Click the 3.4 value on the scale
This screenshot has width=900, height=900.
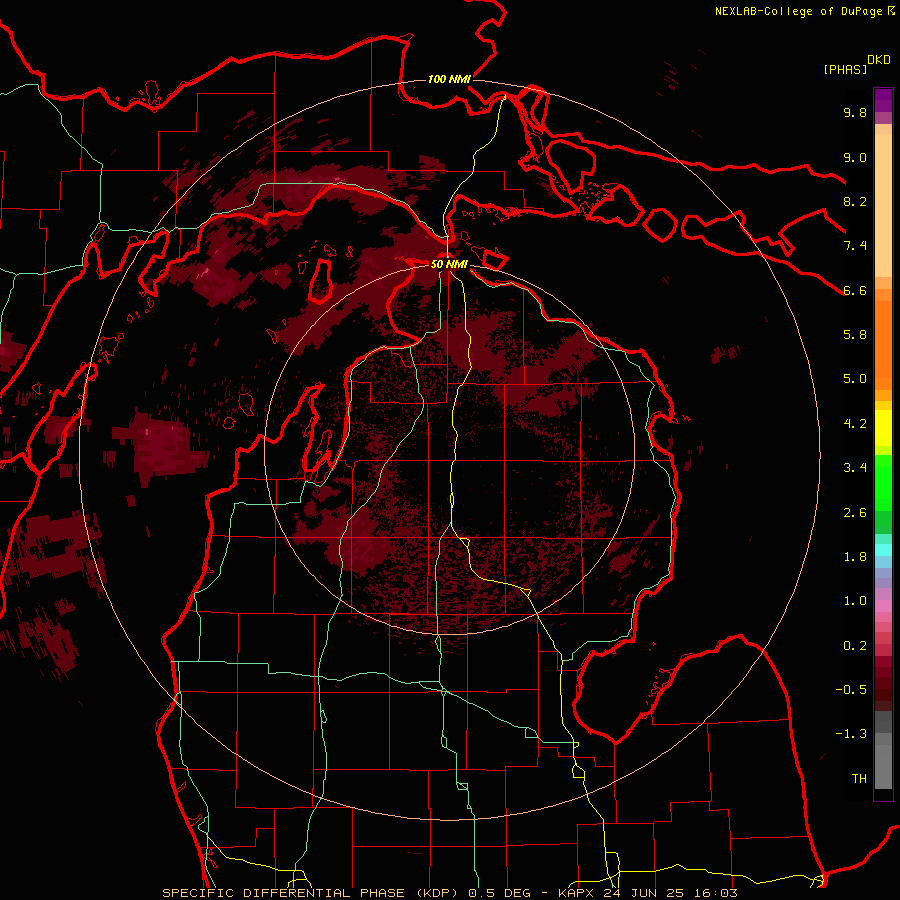pos(855,468)
